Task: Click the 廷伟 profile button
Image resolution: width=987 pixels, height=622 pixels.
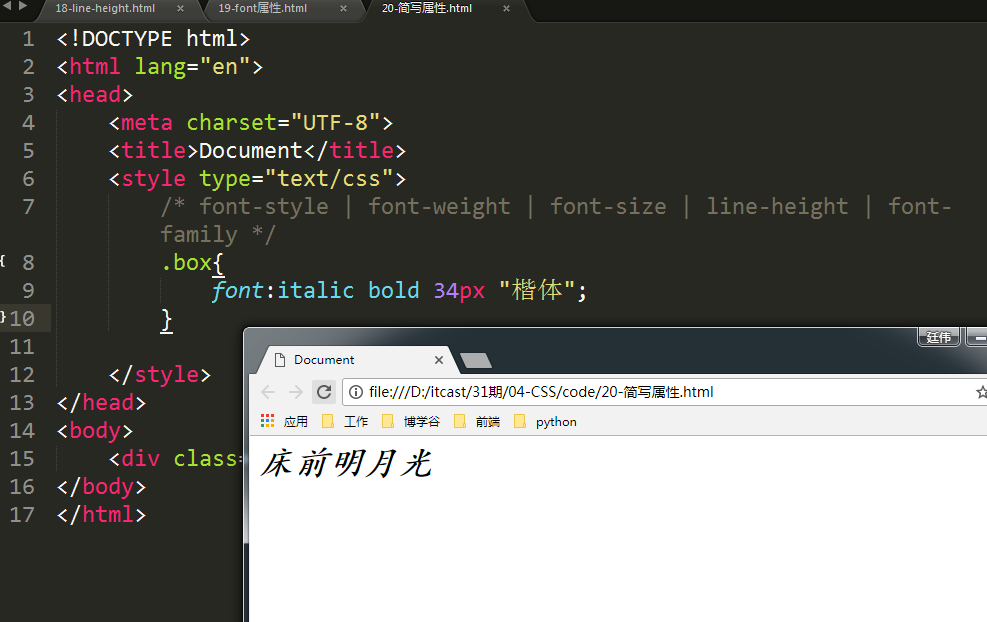Action: [x=939, y=337]
